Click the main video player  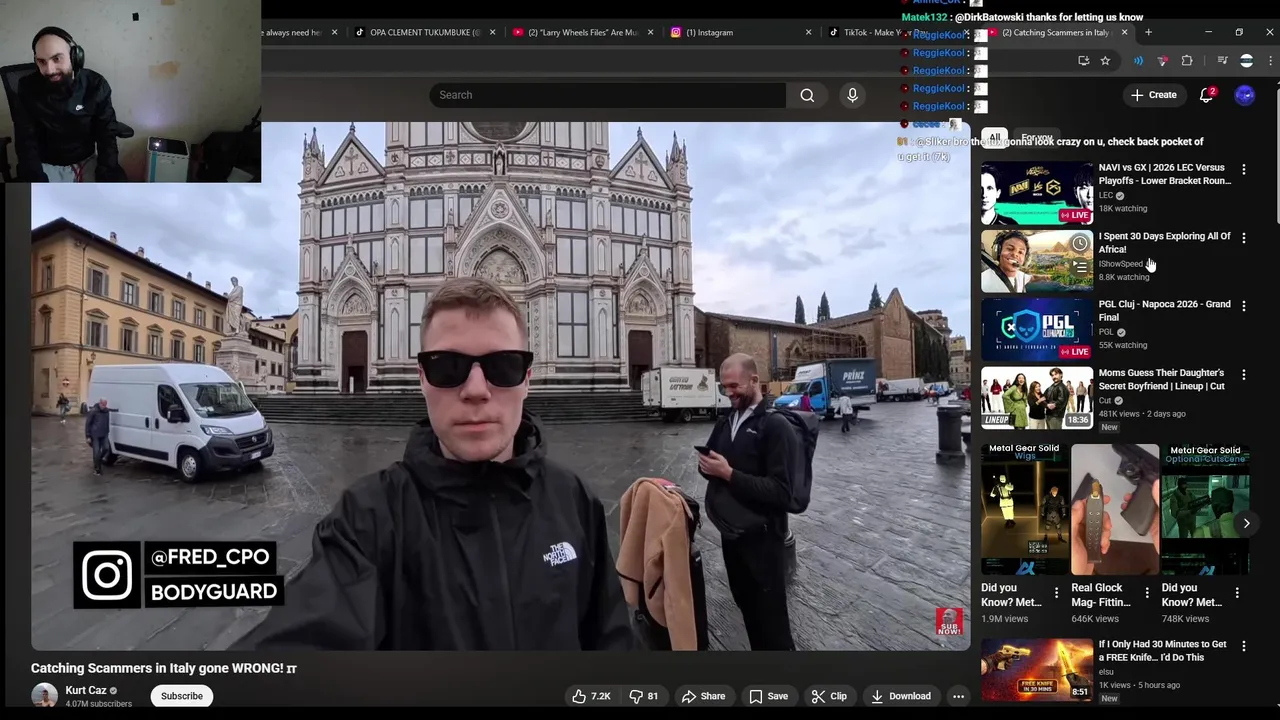[x=500, y=386]
